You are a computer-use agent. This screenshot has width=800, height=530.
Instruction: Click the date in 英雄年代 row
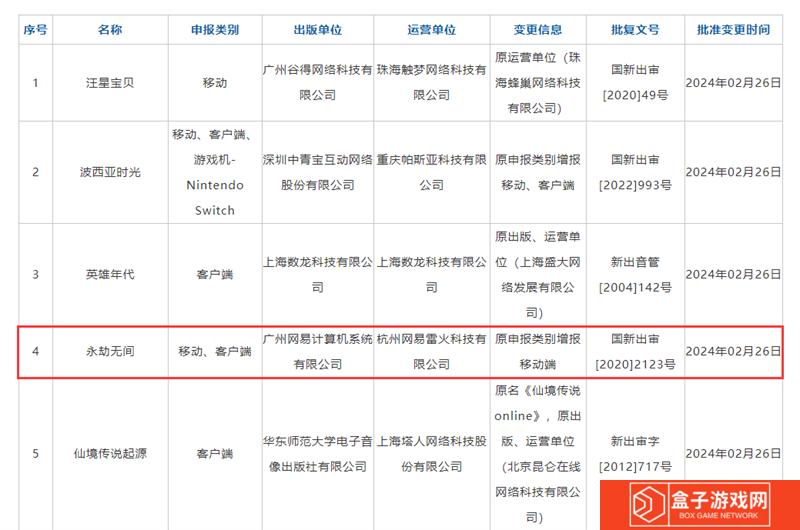pos(733,274)
